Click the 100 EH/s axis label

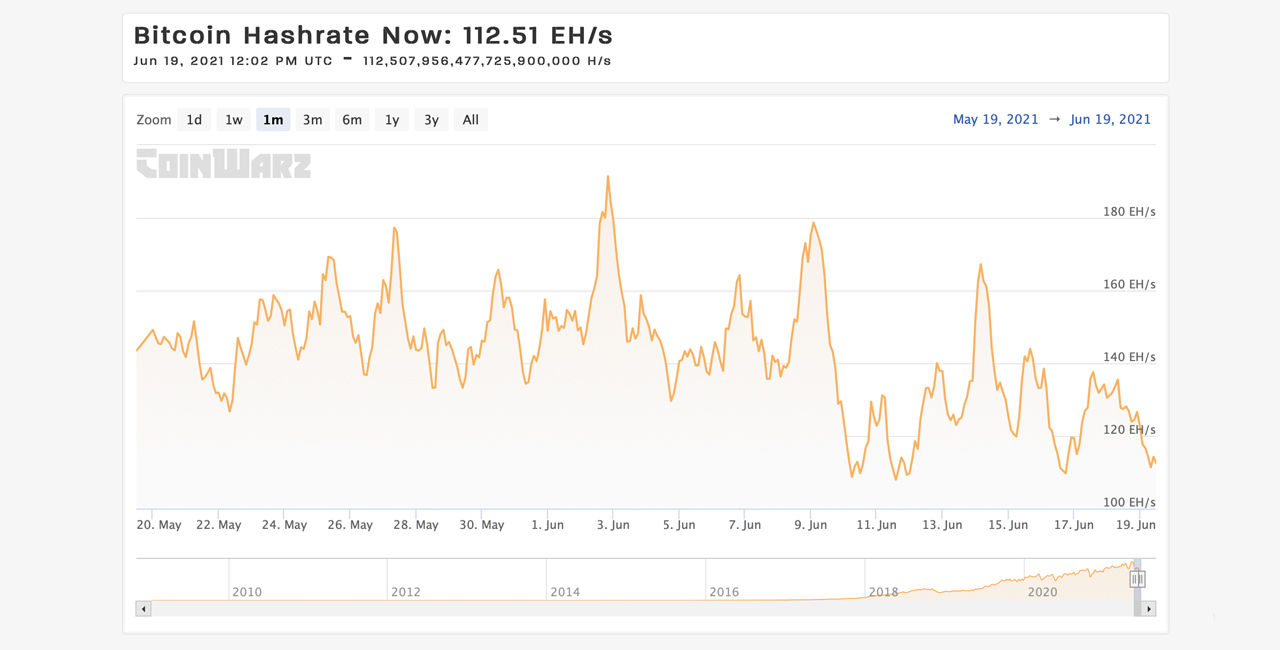click(1129, 502)
